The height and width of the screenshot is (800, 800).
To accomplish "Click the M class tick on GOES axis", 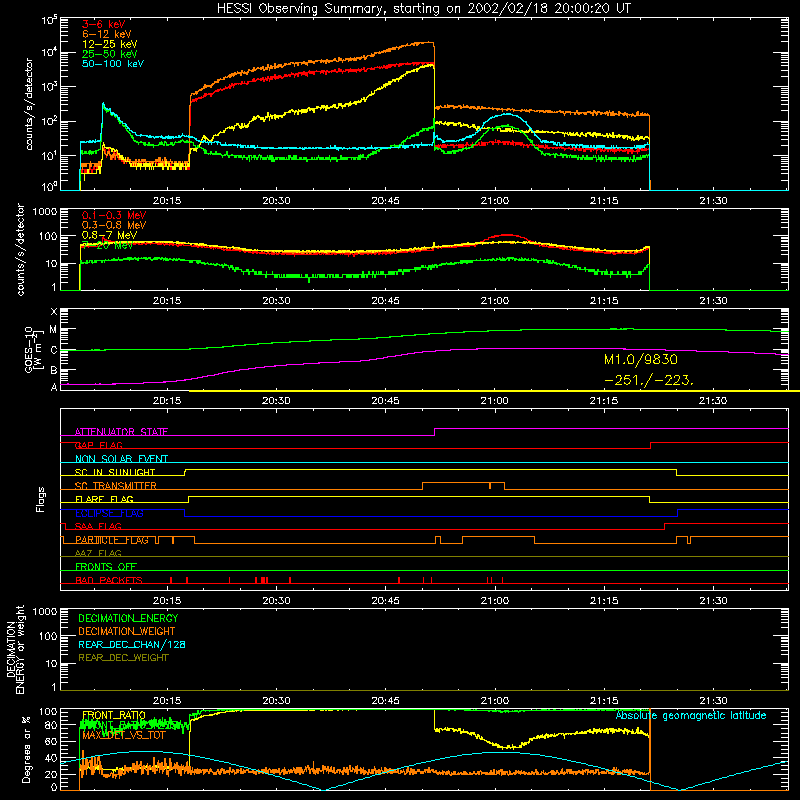I will pos(53,330).
